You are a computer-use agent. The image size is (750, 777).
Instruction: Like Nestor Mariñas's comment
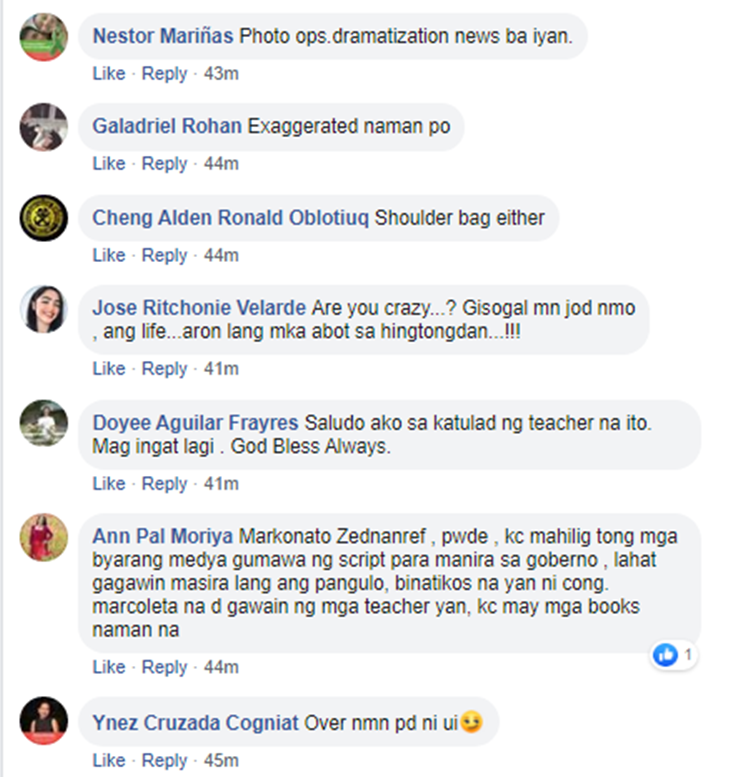point(109,74)
